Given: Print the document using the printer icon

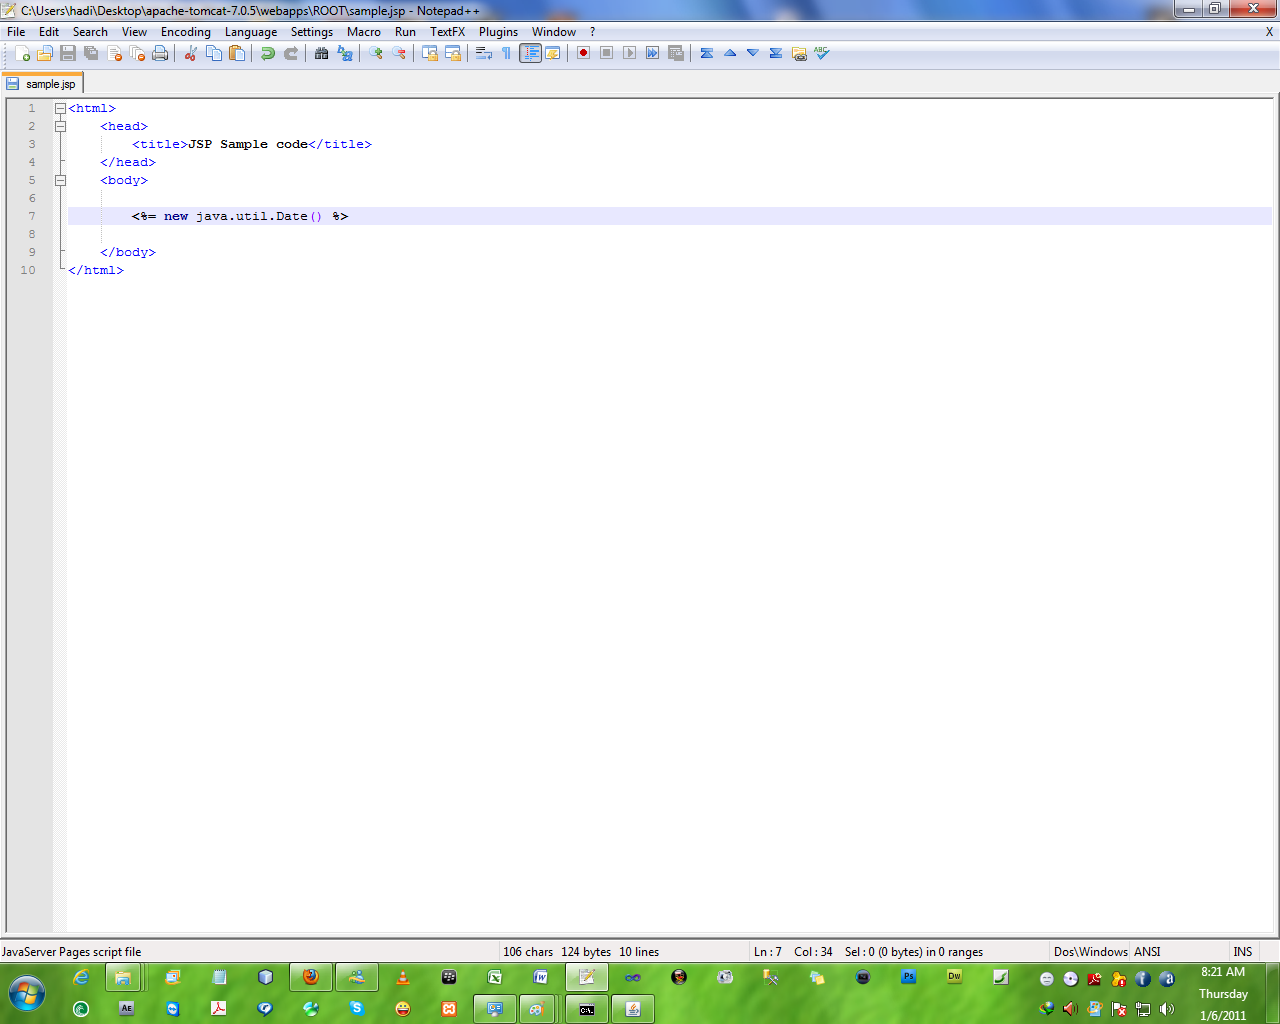Looking at the screenshot, I should point(160,53).
